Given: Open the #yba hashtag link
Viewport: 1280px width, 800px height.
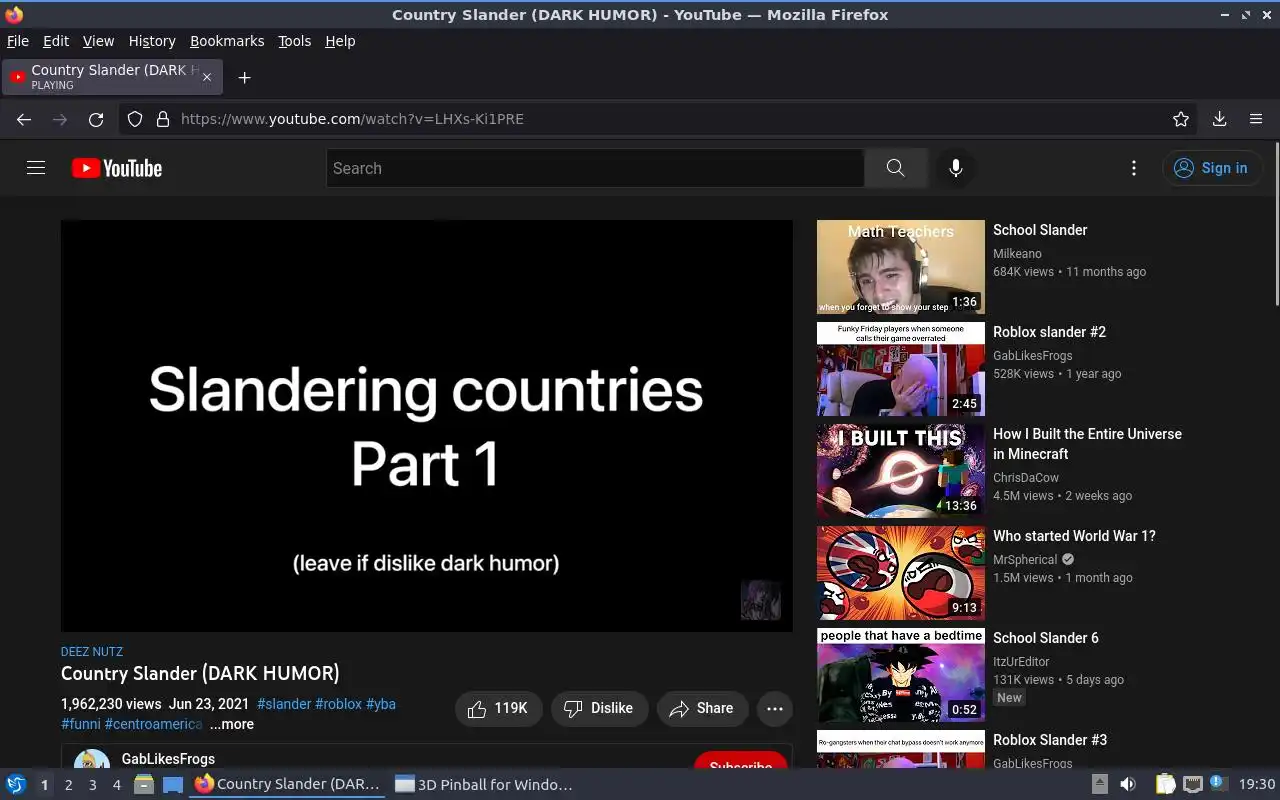Looking at the screenshot, I should (x=381, y=704).
